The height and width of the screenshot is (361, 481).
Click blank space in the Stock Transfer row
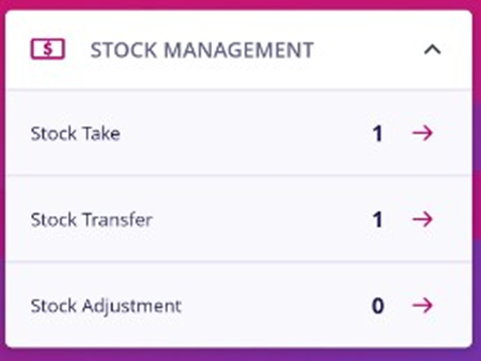pyautogui.click(x=262, y=220)
